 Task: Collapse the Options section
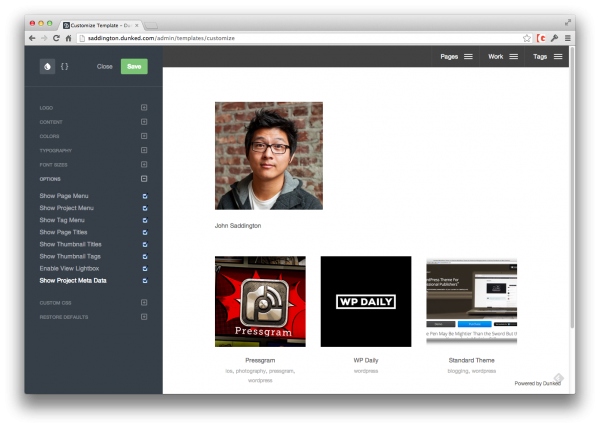click(144, 178)
